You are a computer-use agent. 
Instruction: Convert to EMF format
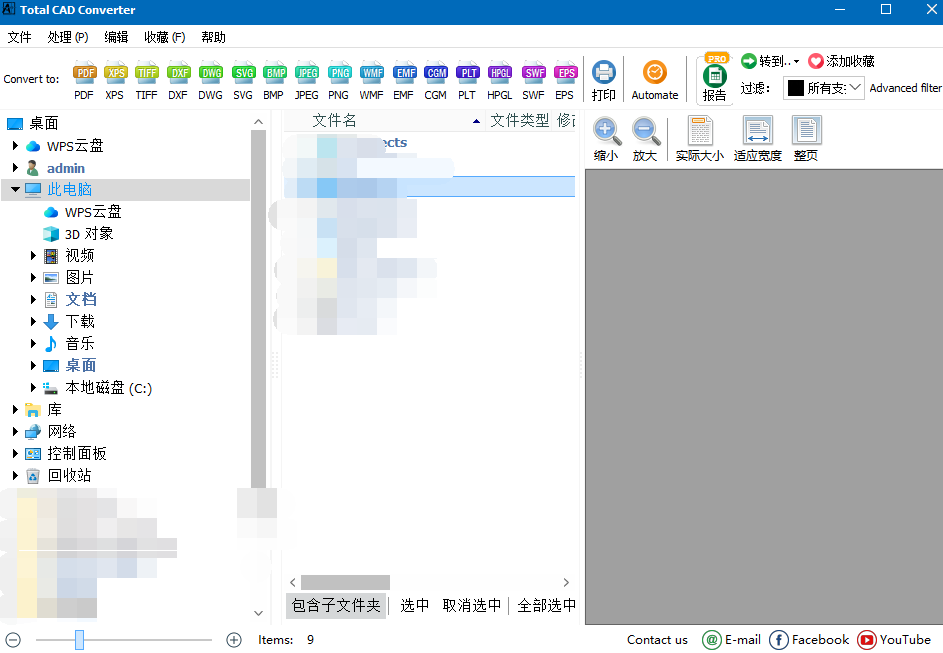point(404,80)
